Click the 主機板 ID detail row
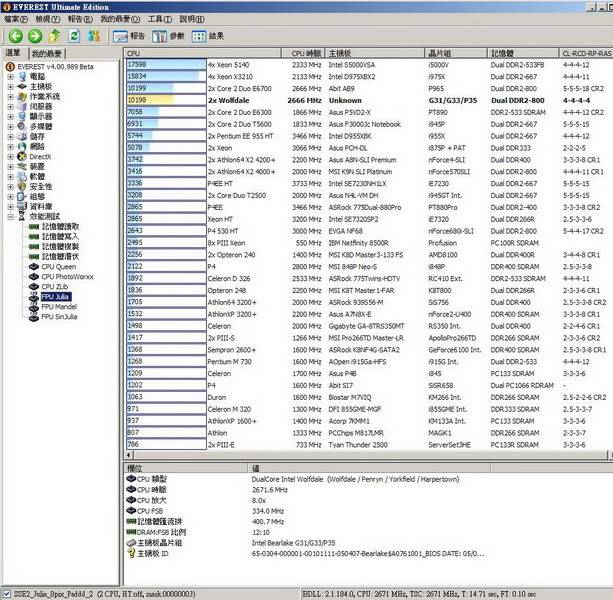Viewport: 613px width, 600px height. coord(305,554)
